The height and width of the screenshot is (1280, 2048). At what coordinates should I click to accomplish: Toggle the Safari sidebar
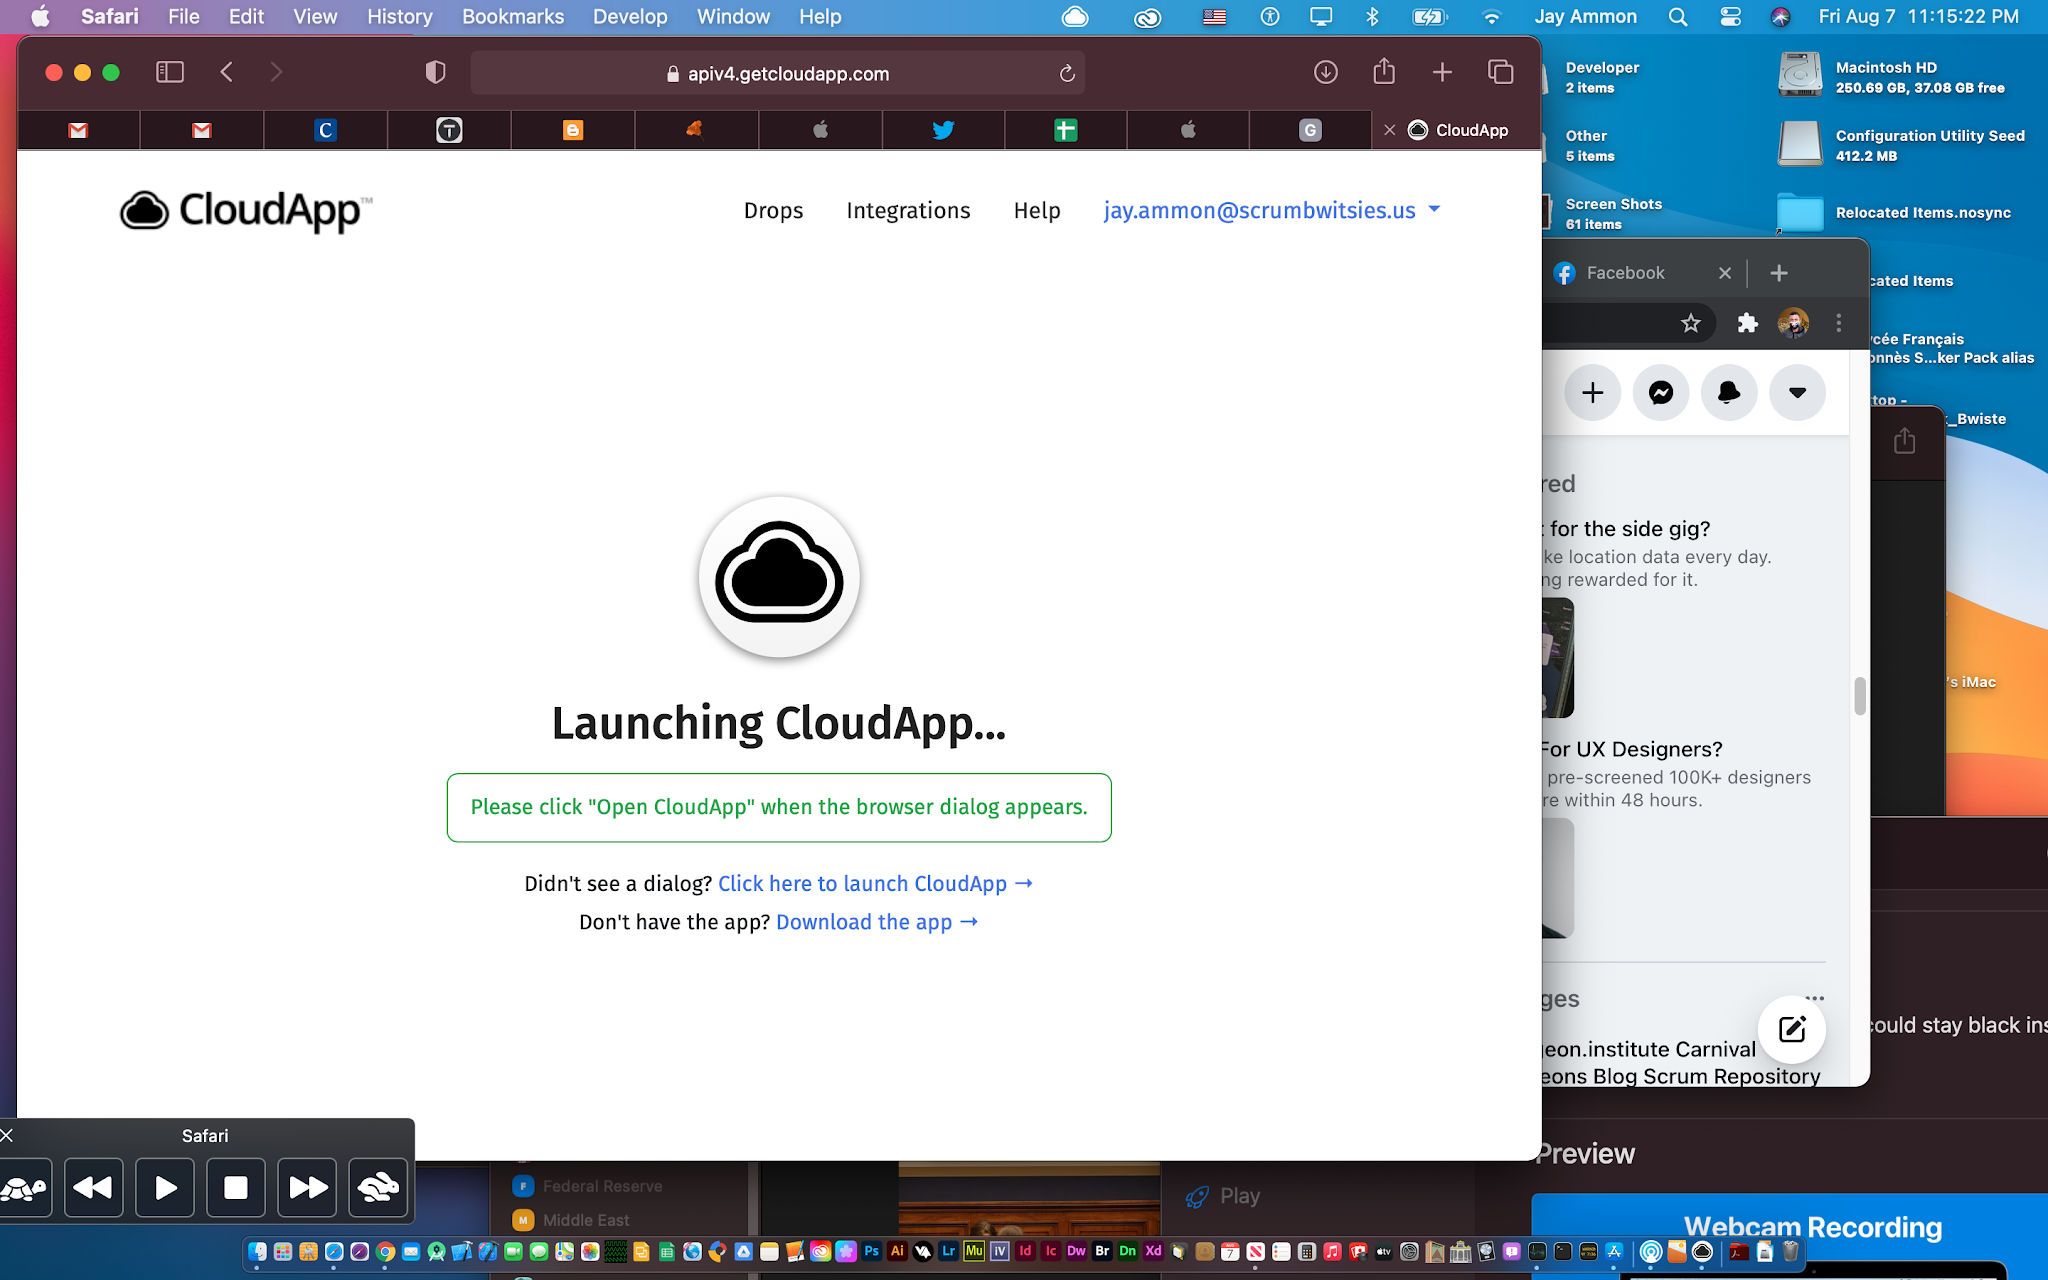(x=170, y=72)
